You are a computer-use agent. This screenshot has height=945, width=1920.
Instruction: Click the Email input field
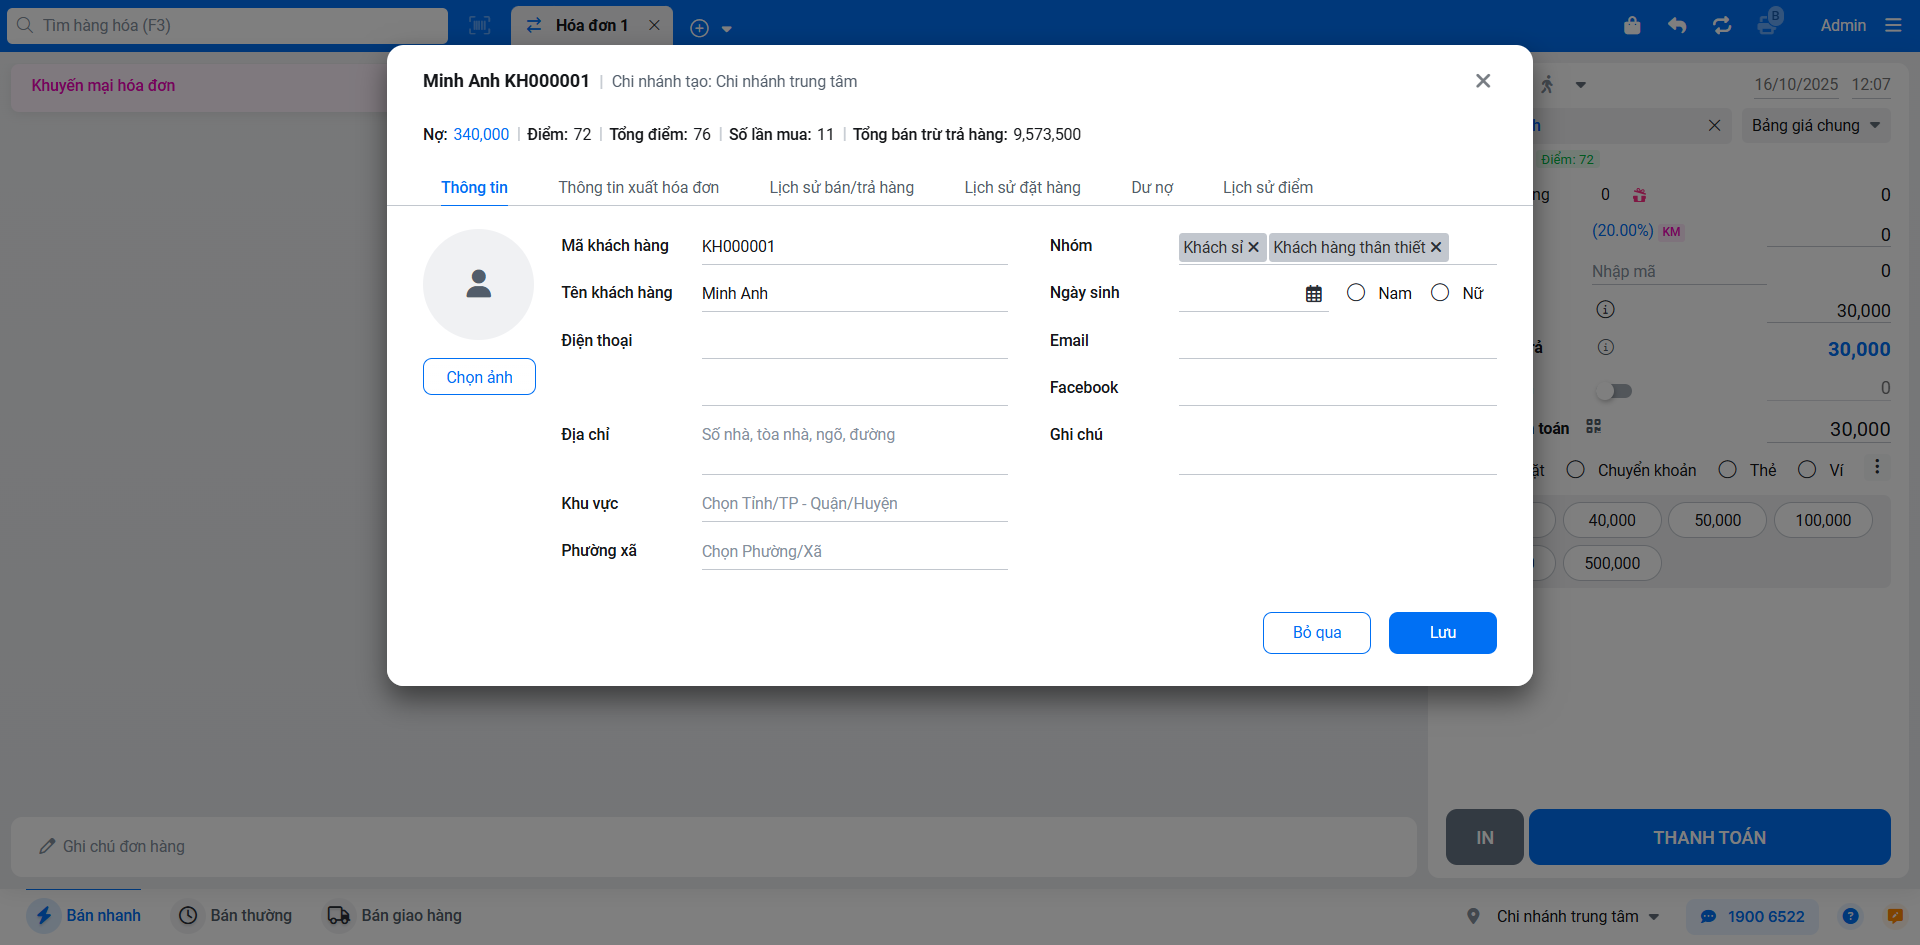coord(1337,341)
